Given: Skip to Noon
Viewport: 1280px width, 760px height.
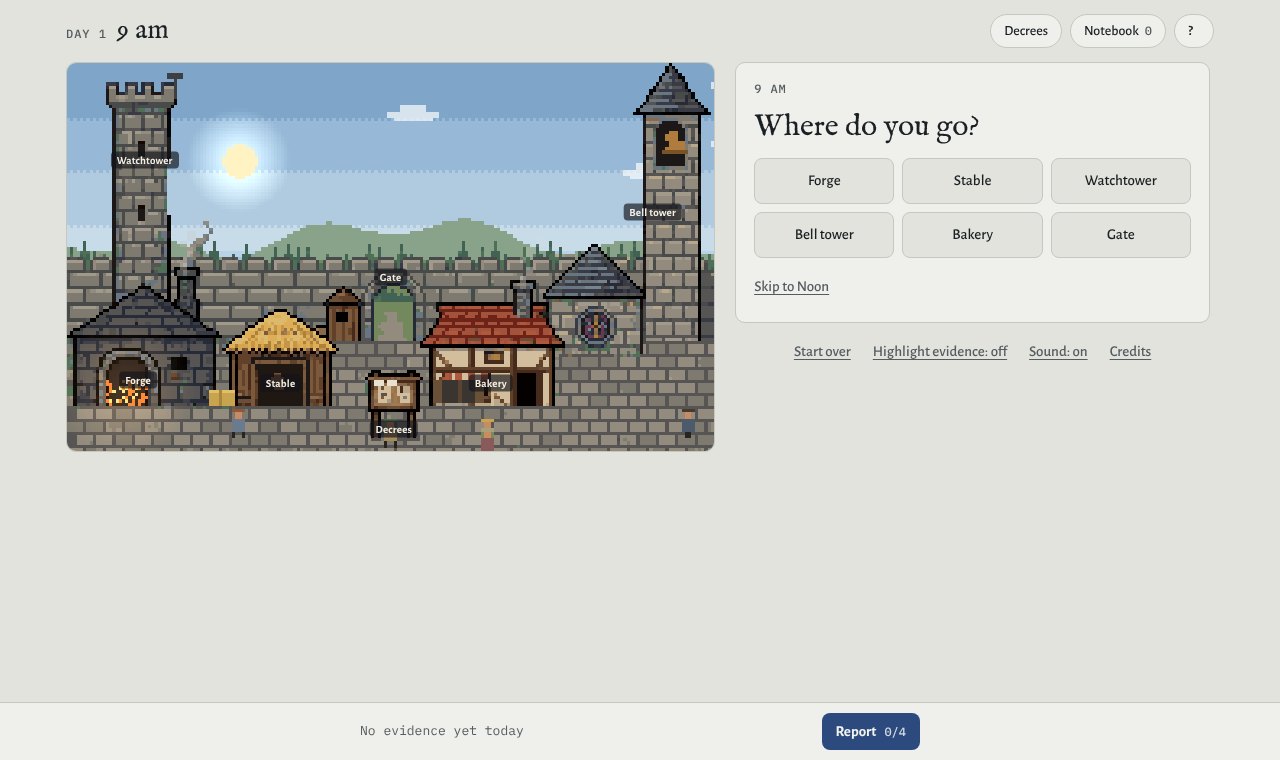Looking at the screenshot, I should tap(791, 287).
